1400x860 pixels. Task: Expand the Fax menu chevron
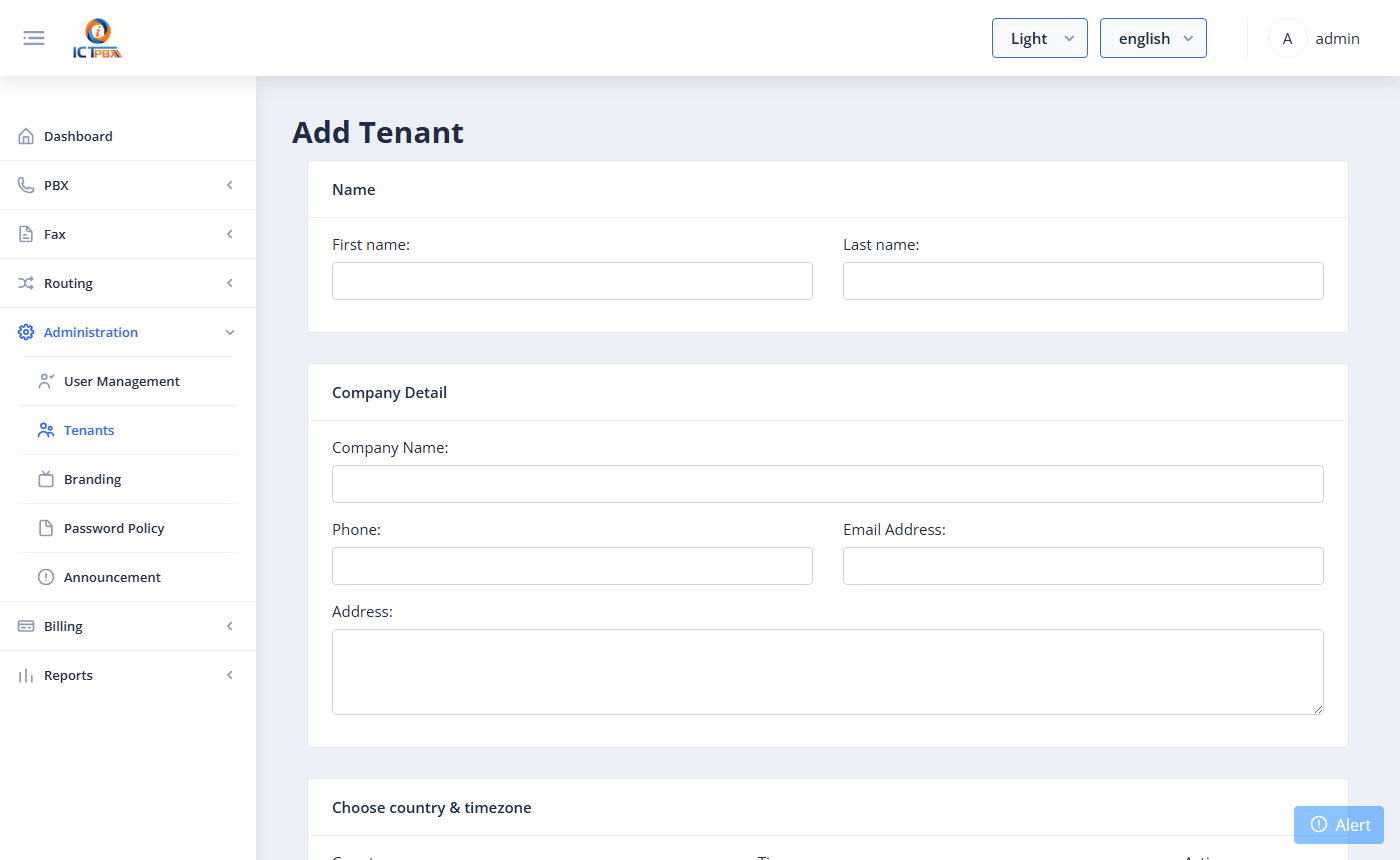(230, 234)
